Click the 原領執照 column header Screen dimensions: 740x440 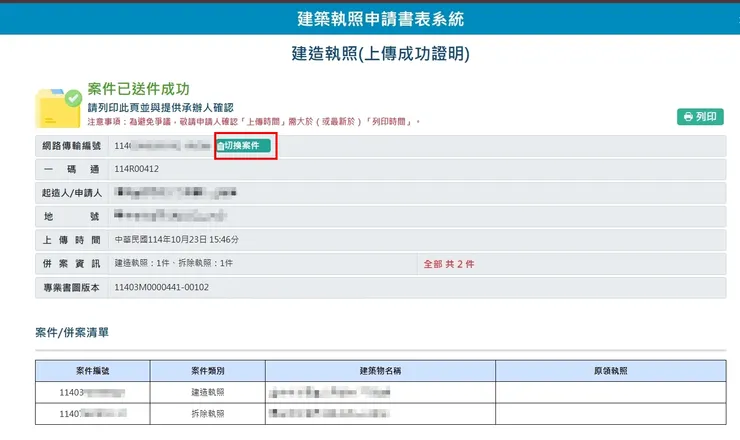tap(611, 371)
